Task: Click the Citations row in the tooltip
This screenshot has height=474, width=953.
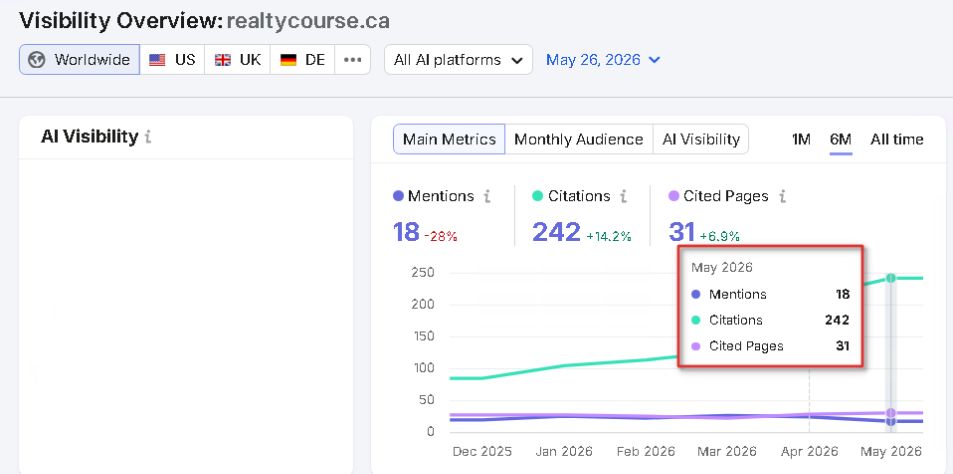Action: pos(770,320)
